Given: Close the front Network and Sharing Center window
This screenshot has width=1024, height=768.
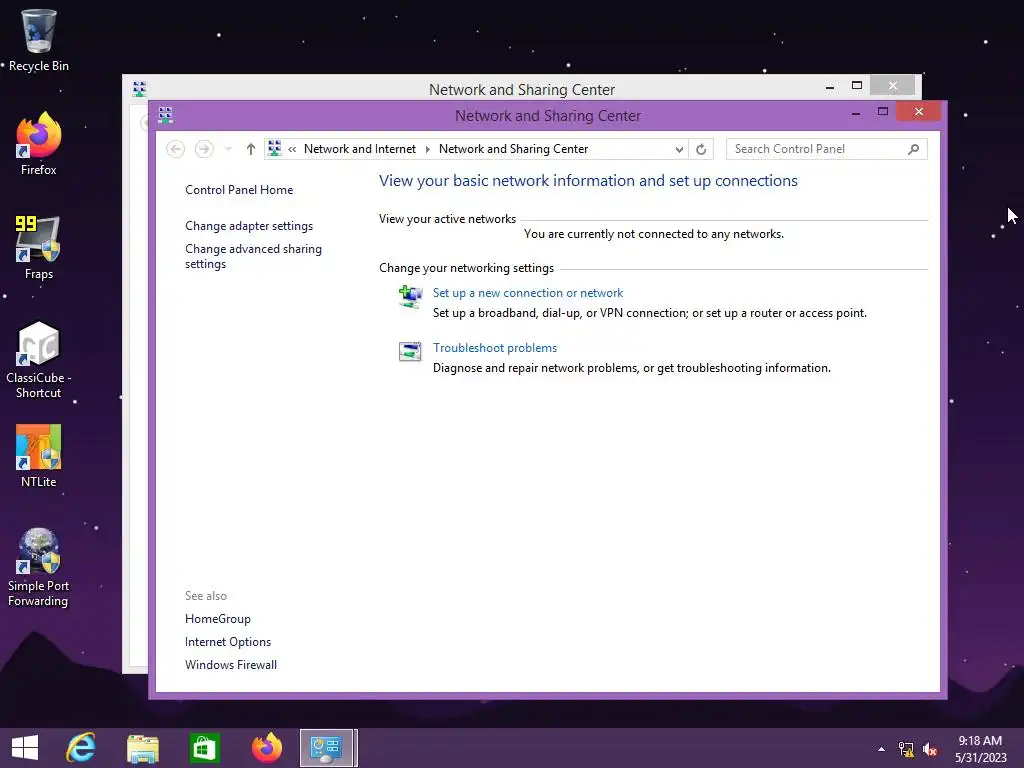Looking at the screenshot, I should 918,112.
